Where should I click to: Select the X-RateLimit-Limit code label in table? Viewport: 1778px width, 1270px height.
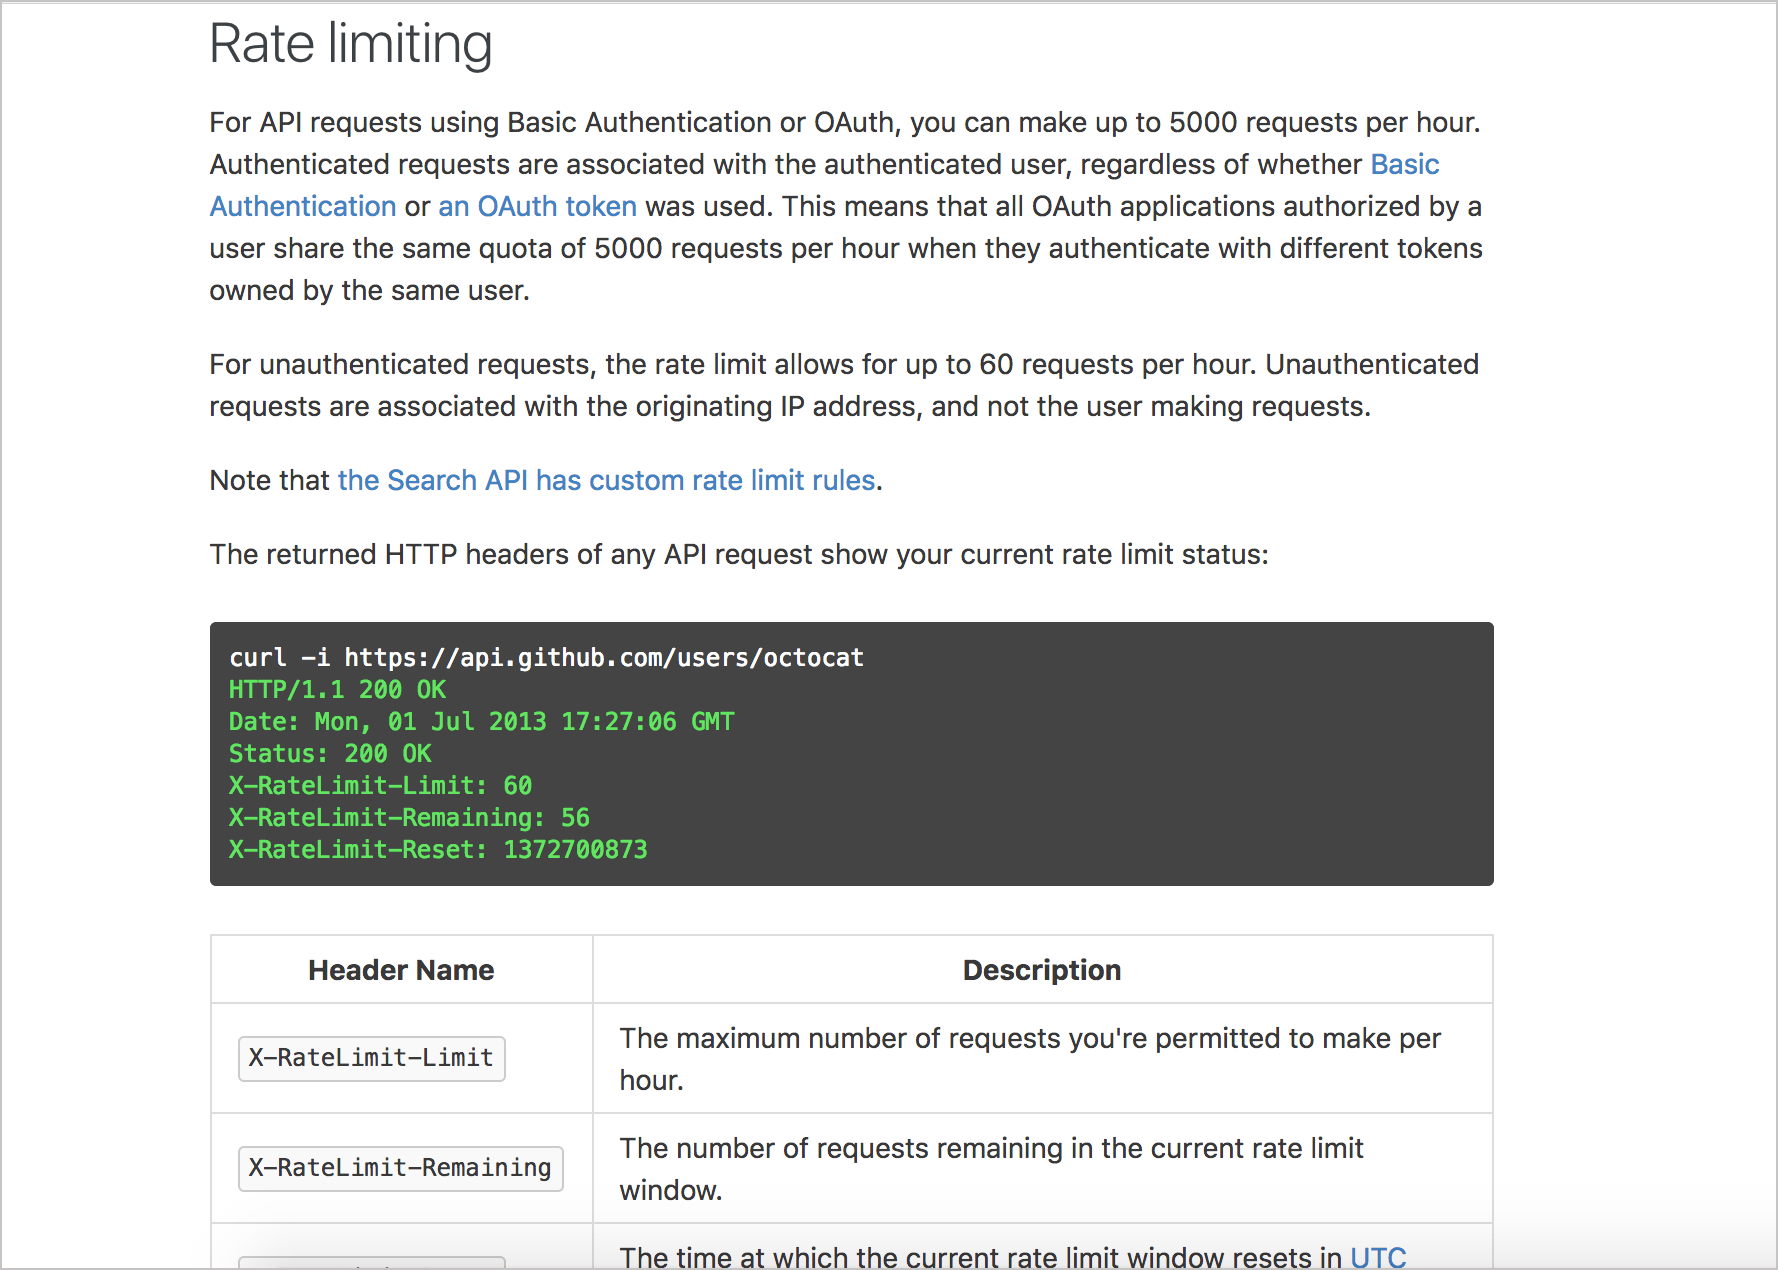coord(371,1058)
